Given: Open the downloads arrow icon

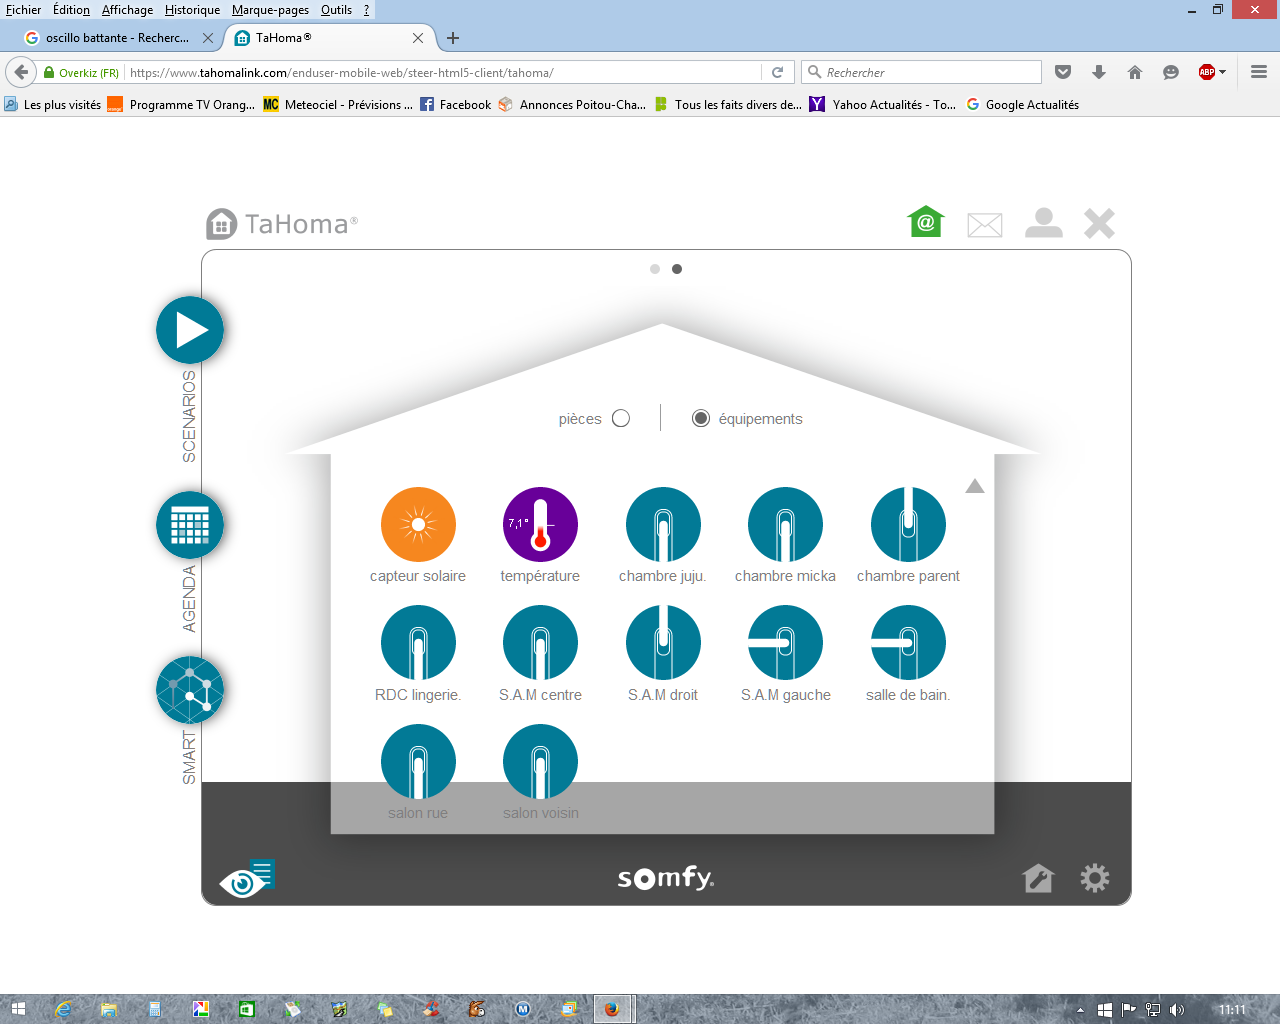Looking at the screenshot, I should [1099, 72].
